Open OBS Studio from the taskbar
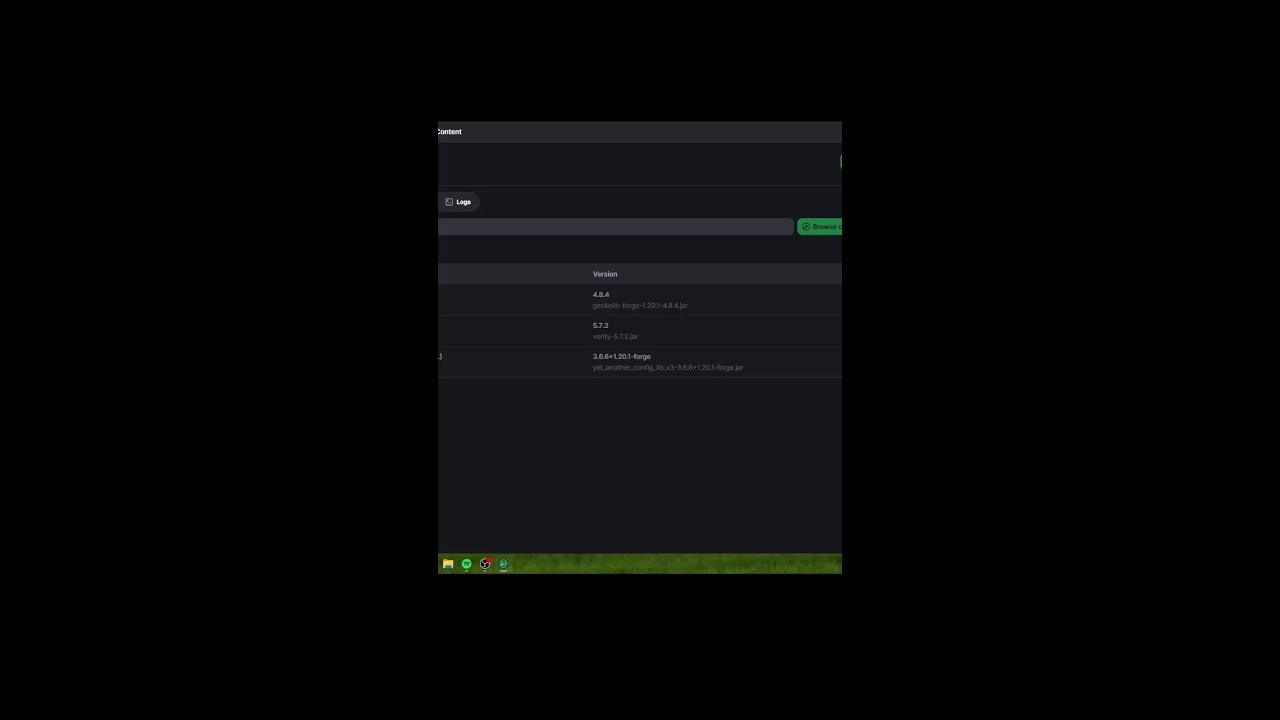The height and width of the screenshot is (720, 1280). 485,564
